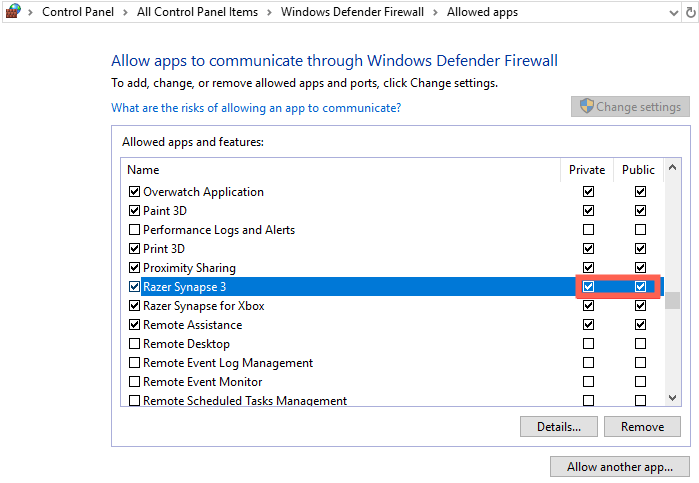Click the list scrollbar down arrow

point(673,397)
